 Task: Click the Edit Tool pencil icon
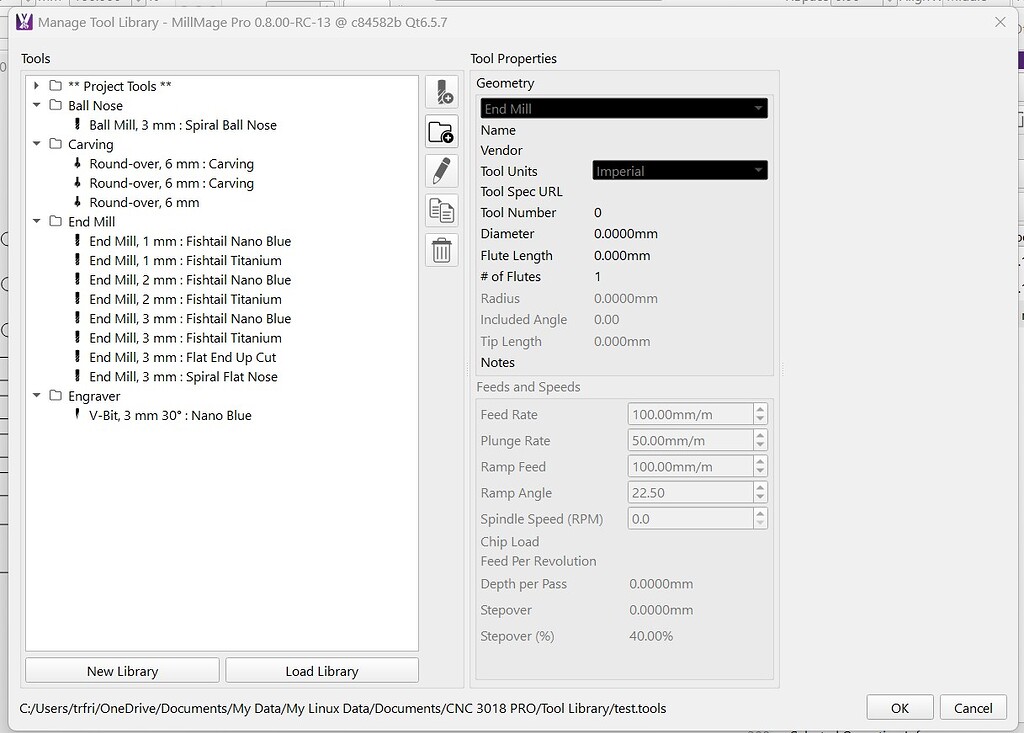point(441,171)
